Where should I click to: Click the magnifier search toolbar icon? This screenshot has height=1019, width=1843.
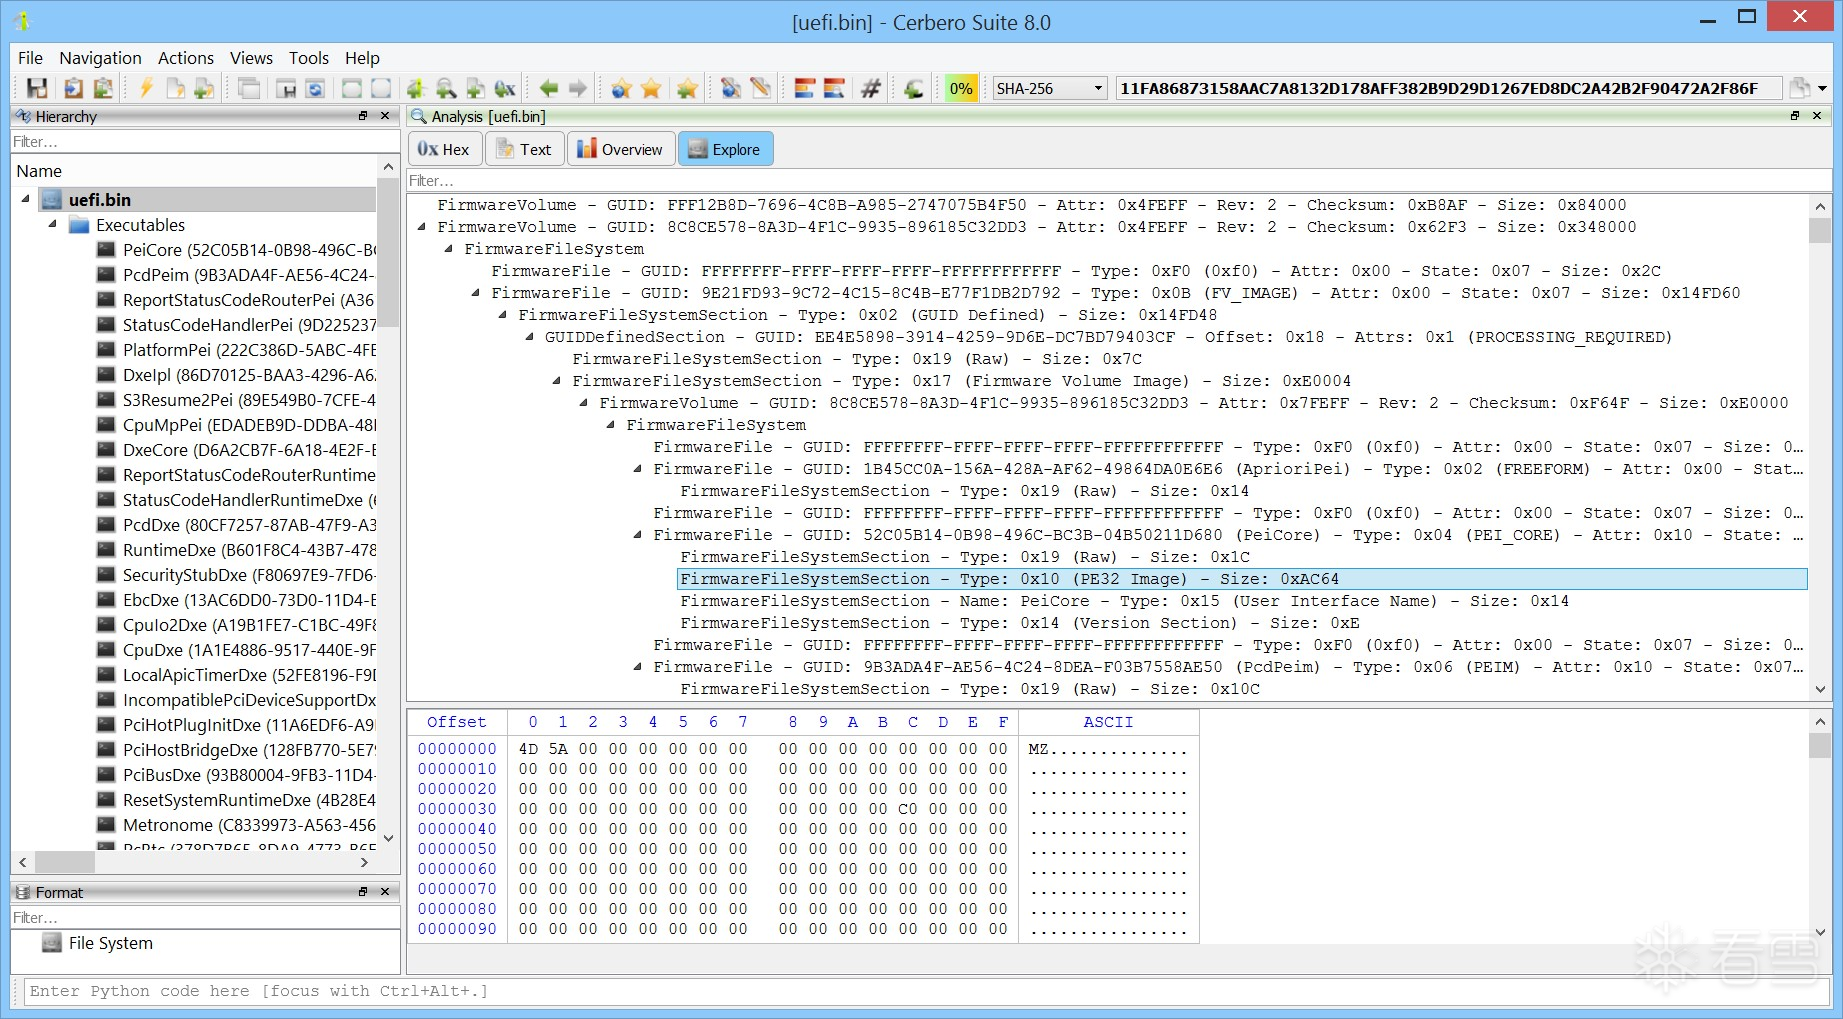(446, 88)
